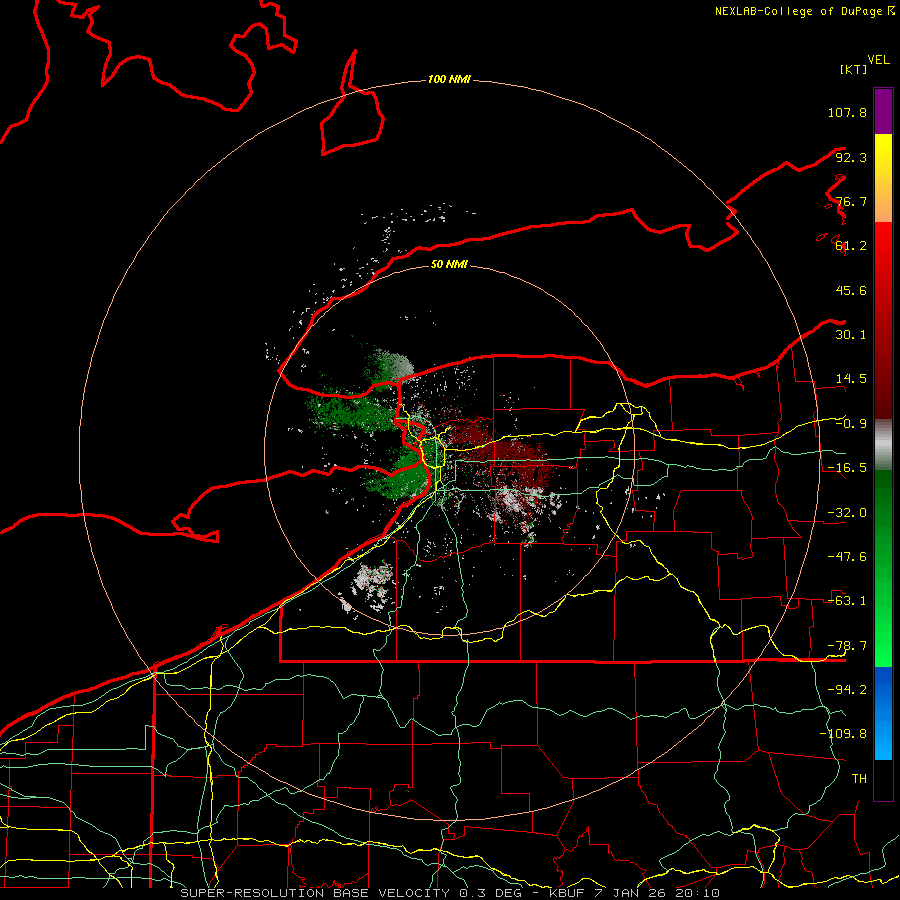Pick the blue segment of velocity color bar

coord(883,689)
